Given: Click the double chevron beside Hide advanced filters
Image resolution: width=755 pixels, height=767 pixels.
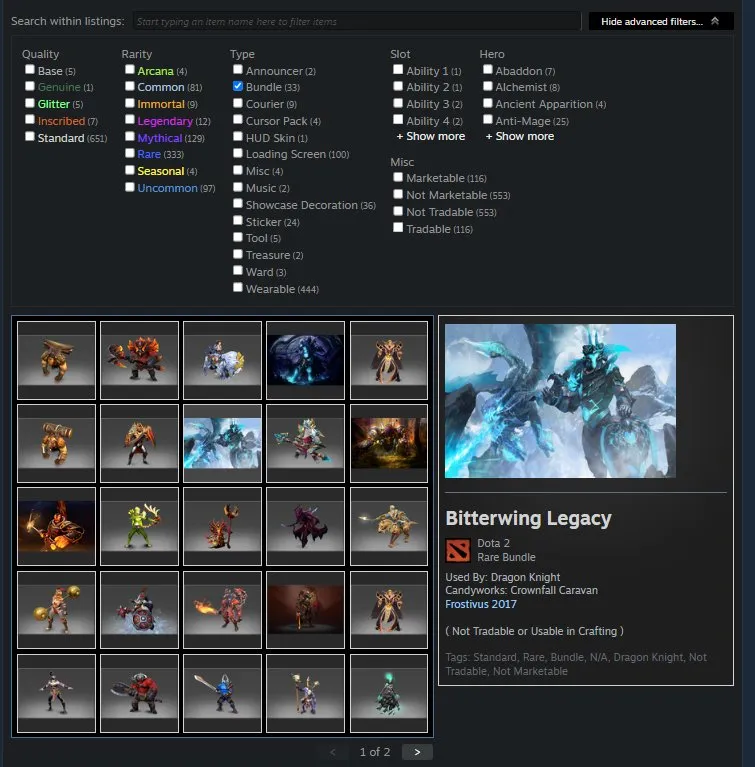Looking at the screenshot, I should 715,21.
